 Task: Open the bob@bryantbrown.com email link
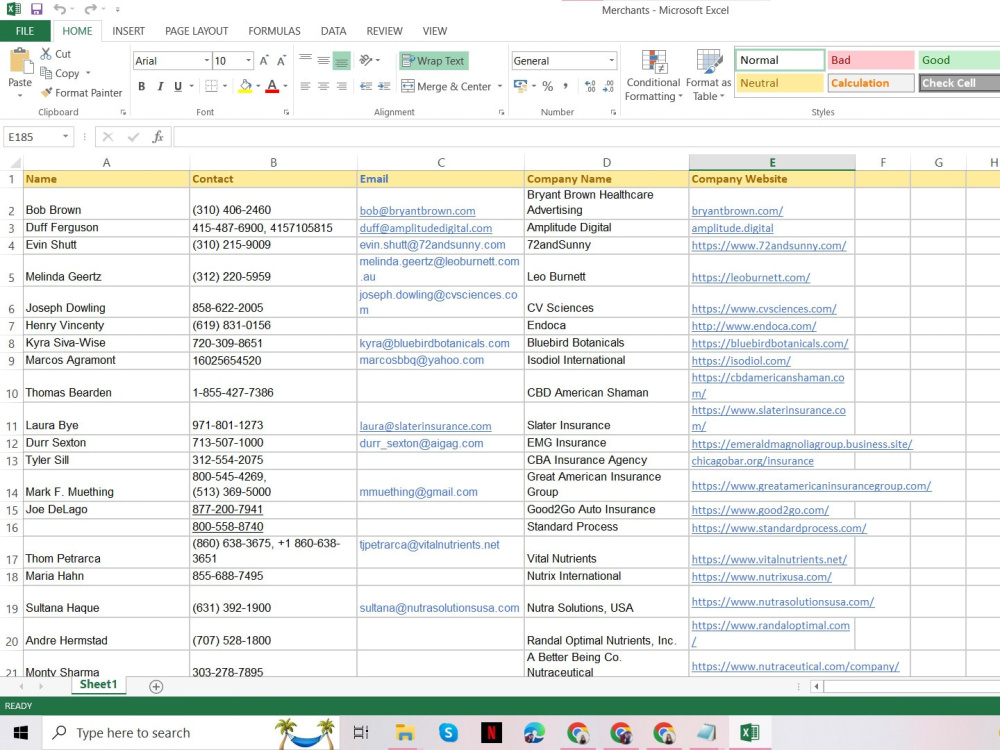pyautogui.click(x=417, y=211)
